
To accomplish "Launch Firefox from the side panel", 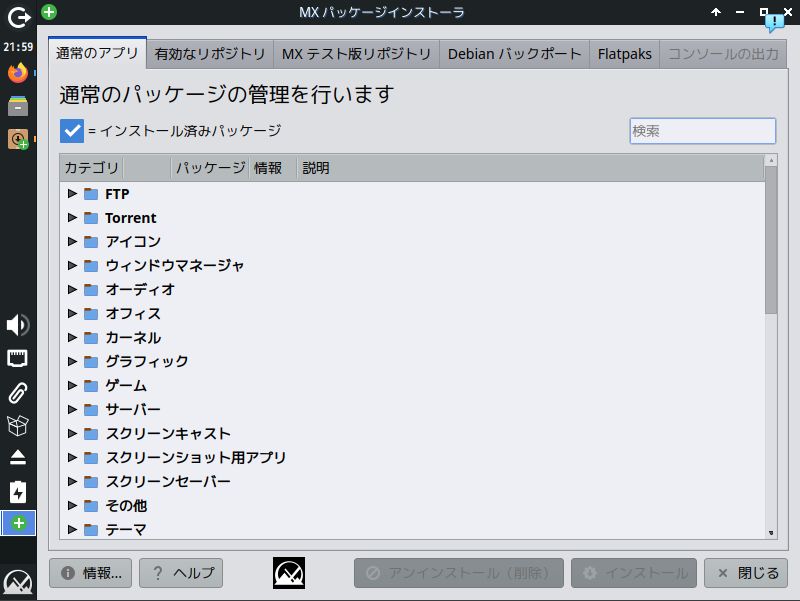I will [18, 73].
